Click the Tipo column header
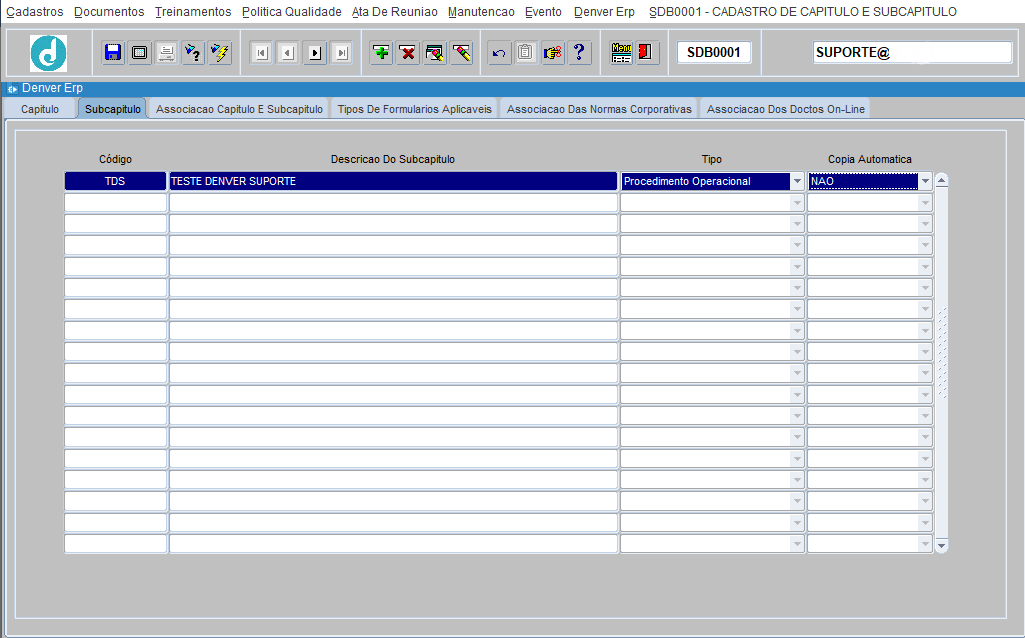Image resolution: width=1025 pixels, height=638 pixels. point(711,160)
